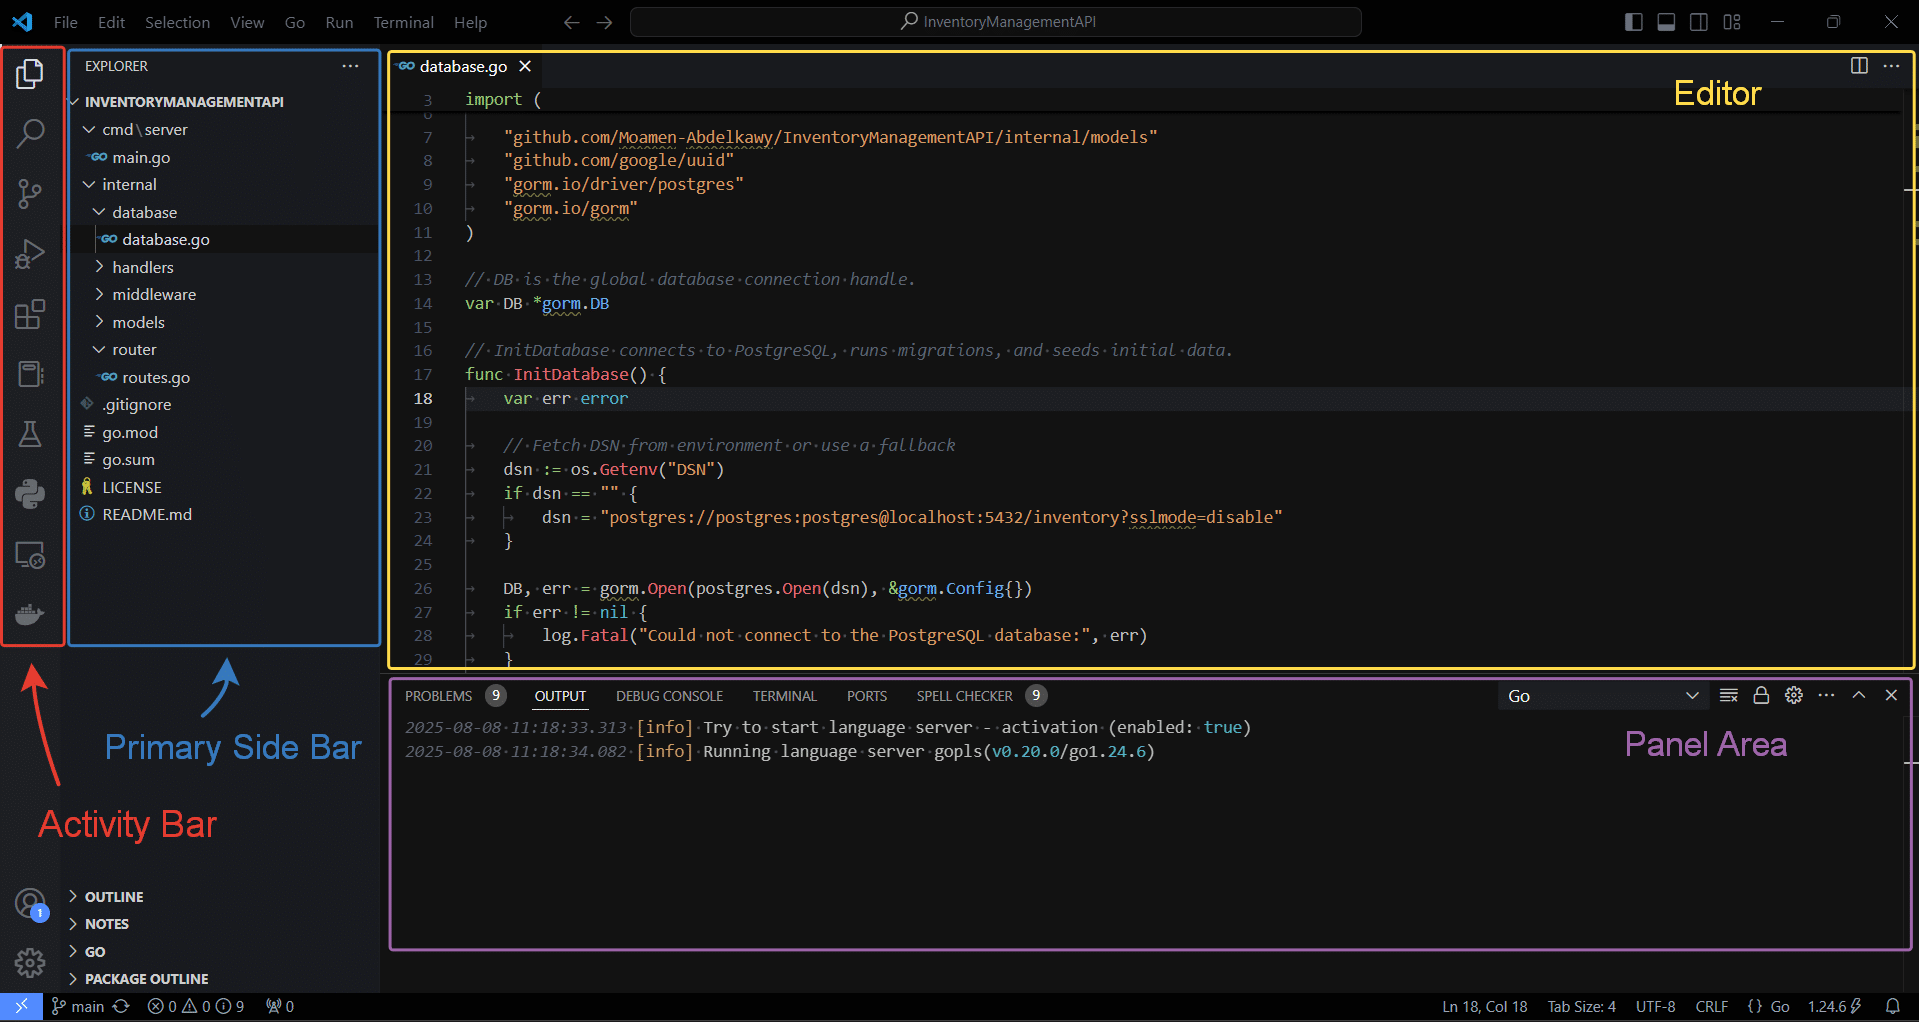Open routes.go in explorer
The height and width of the screenshot is (1022, 1920).
coord(155,377)
